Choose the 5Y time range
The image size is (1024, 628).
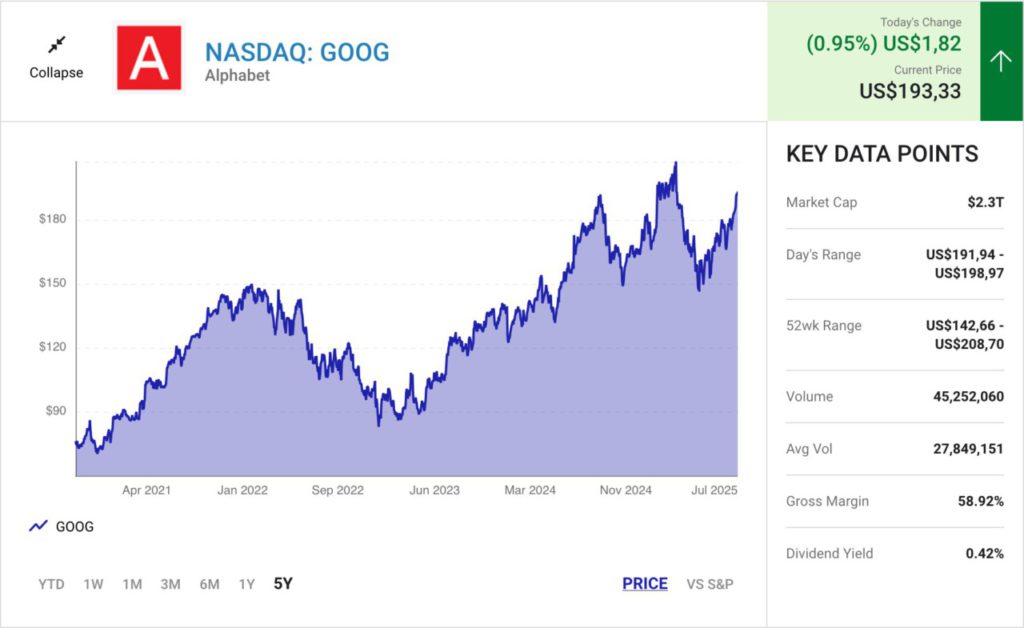(x=283, y=584)
